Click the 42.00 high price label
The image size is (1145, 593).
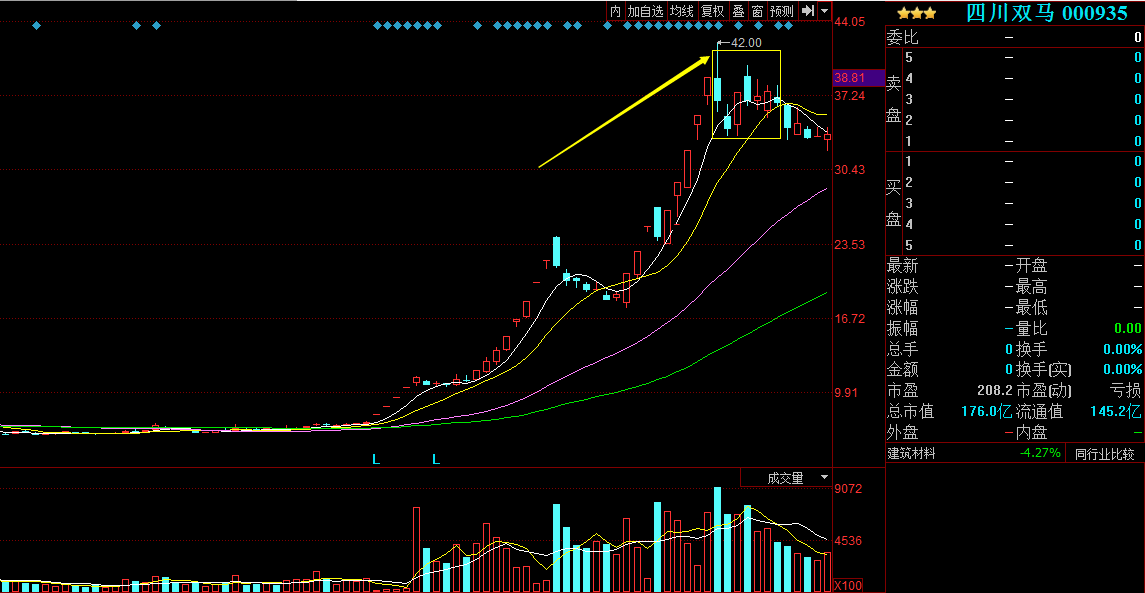tap(746, 43)
